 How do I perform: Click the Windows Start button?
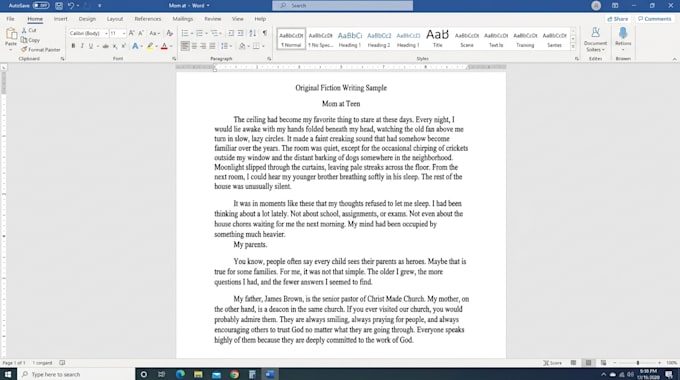tap(8, 374)
